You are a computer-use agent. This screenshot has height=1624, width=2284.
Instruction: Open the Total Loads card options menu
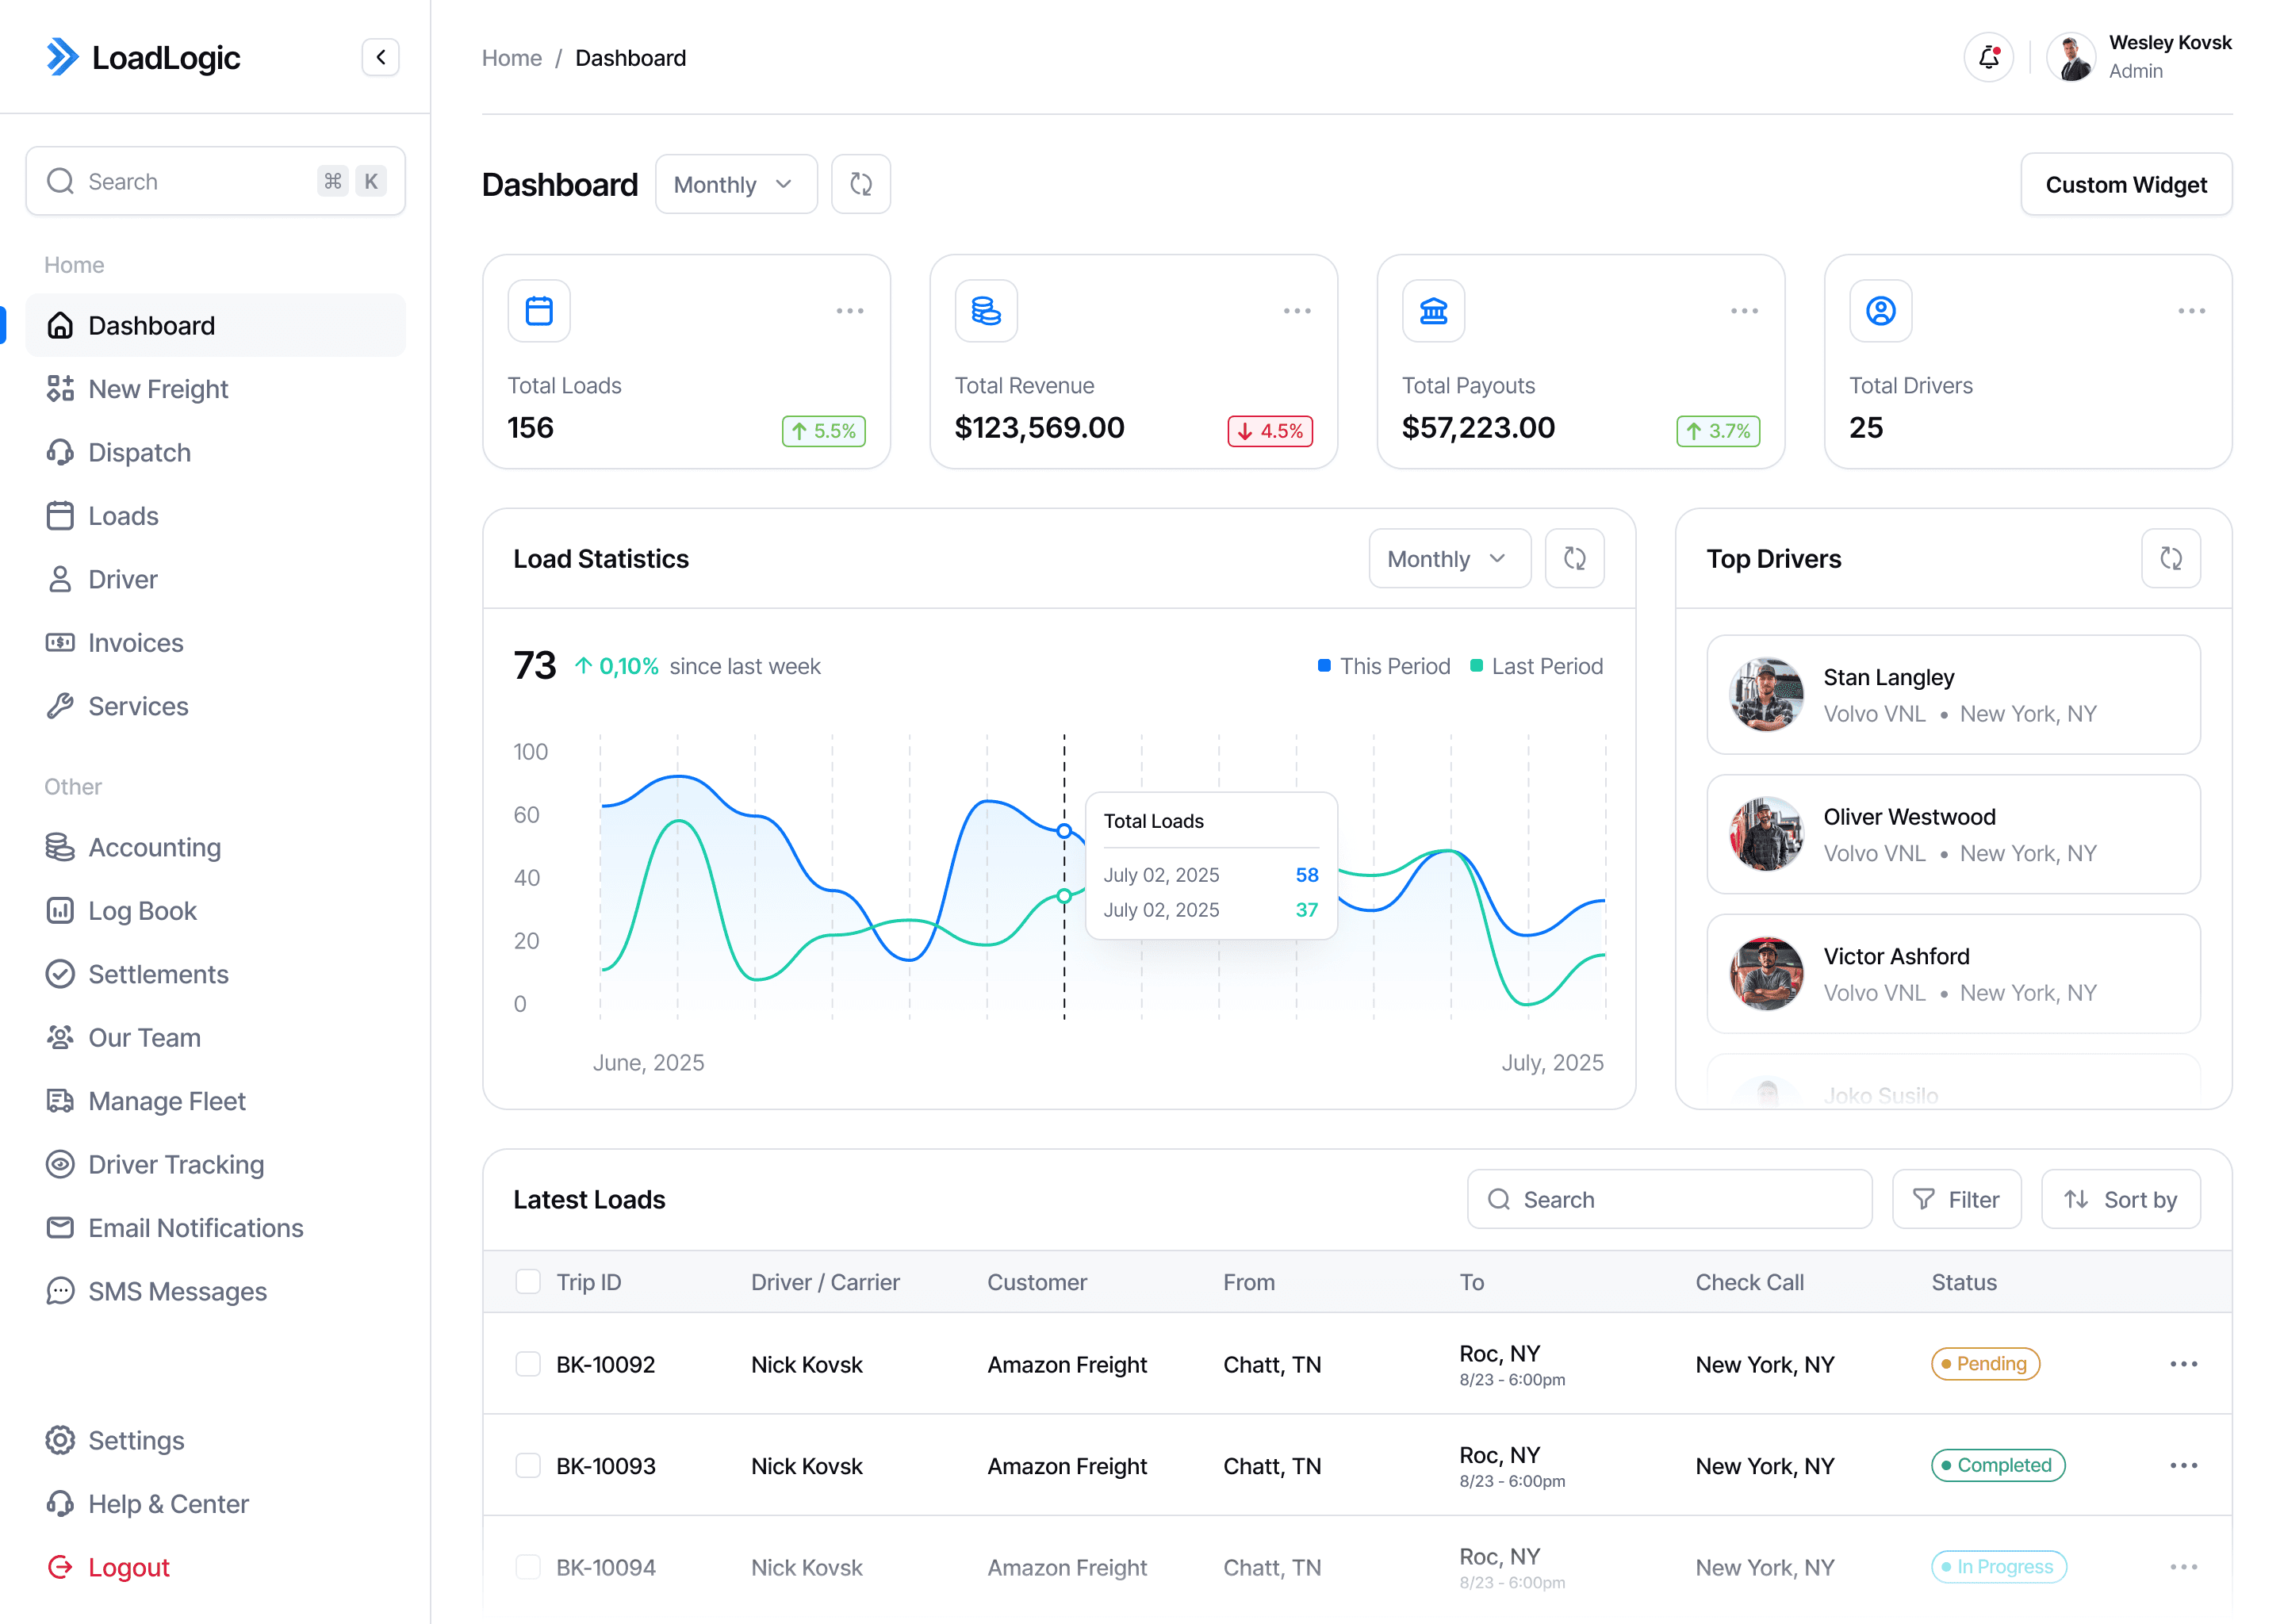pyautogui.click(x=849, y=311)
